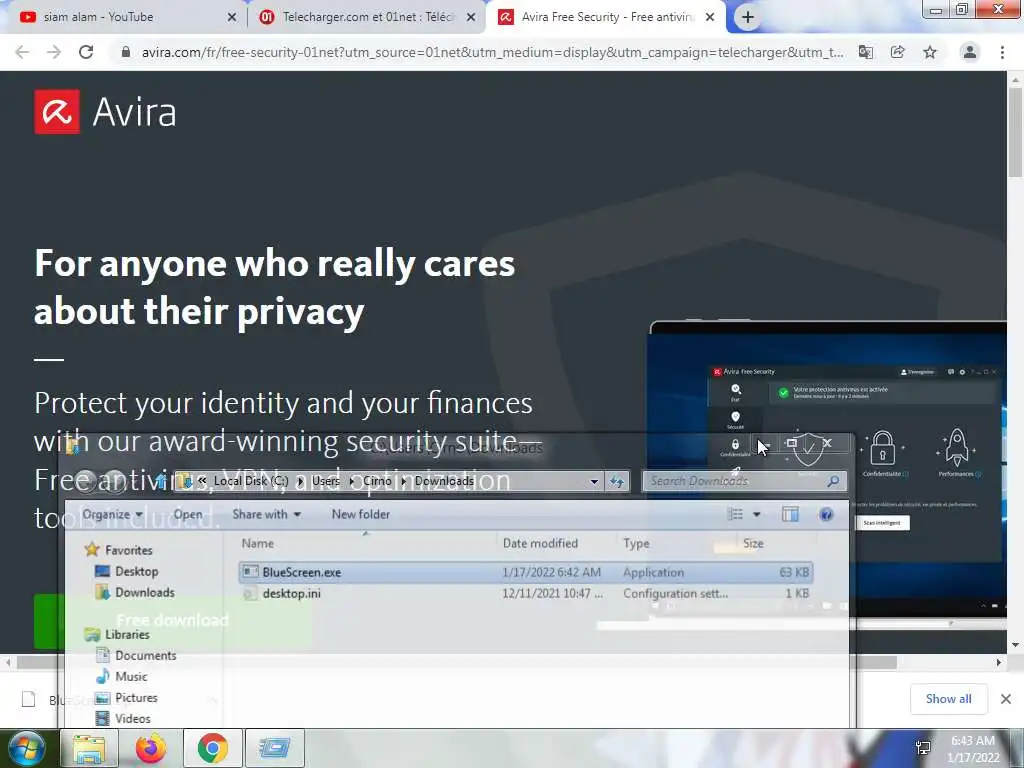
Task: Refresh Explorer folder button
Action: (x=617, y=481)
